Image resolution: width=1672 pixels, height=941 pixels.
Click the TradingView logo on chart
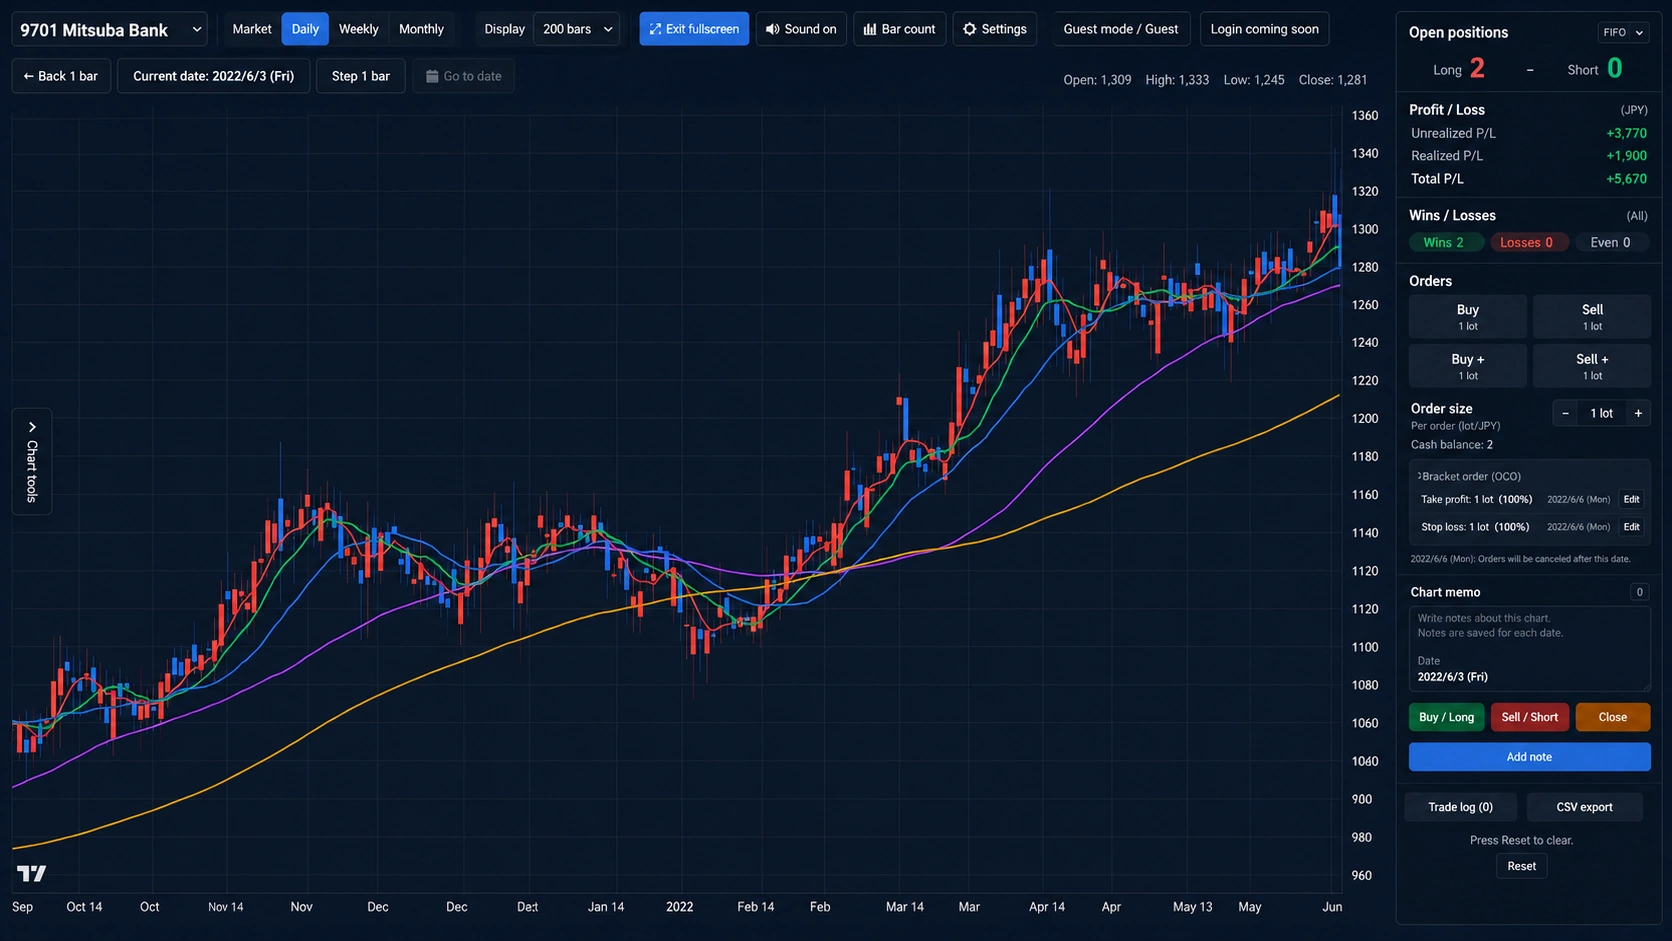[x=32, y=873]
